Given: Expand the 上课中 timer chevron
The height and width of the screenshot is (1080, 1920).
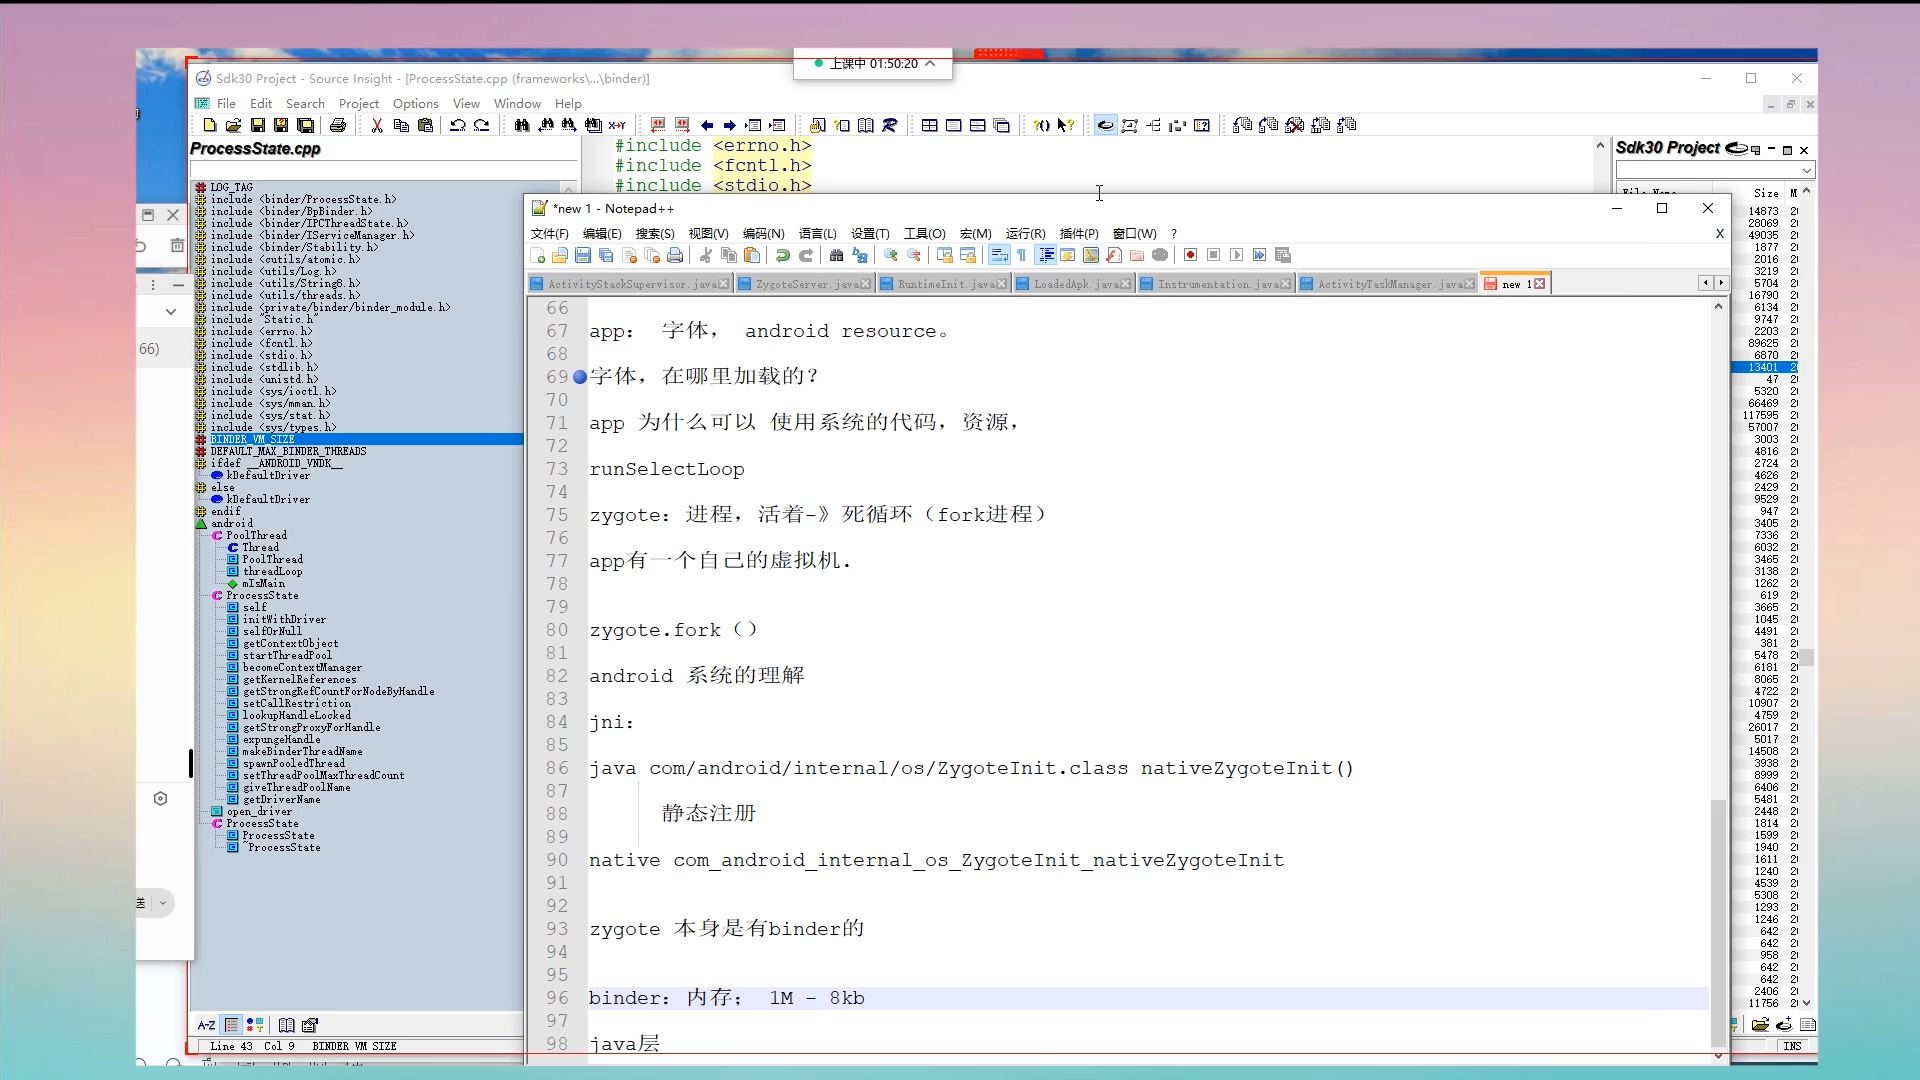Looking at the screenshot, I should pyautogui.click(x=930, y=63).
